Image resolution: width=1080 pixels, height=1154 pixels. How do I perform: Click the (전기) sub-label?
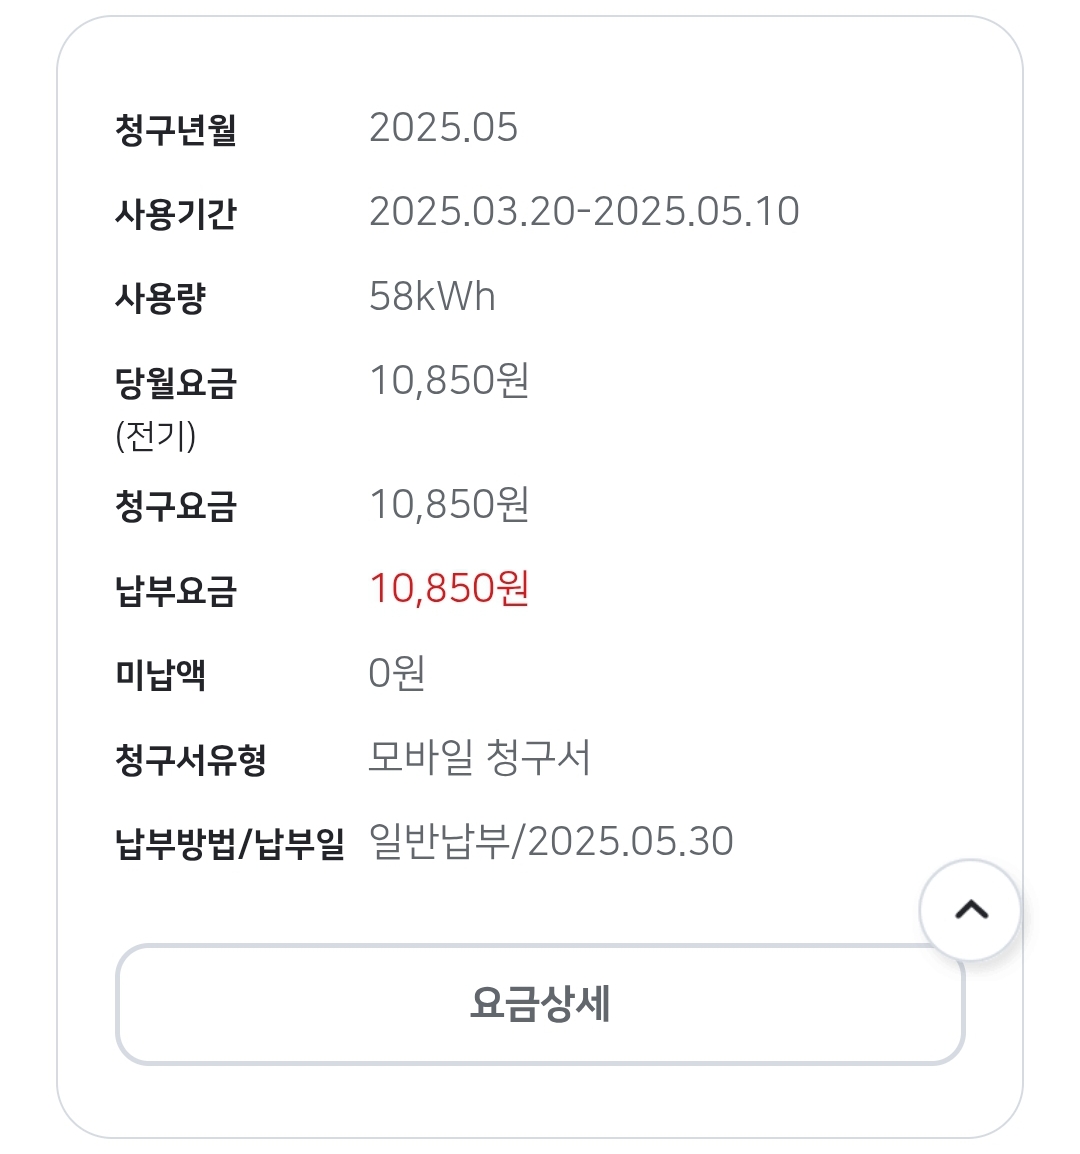click(x=156, y=436)
